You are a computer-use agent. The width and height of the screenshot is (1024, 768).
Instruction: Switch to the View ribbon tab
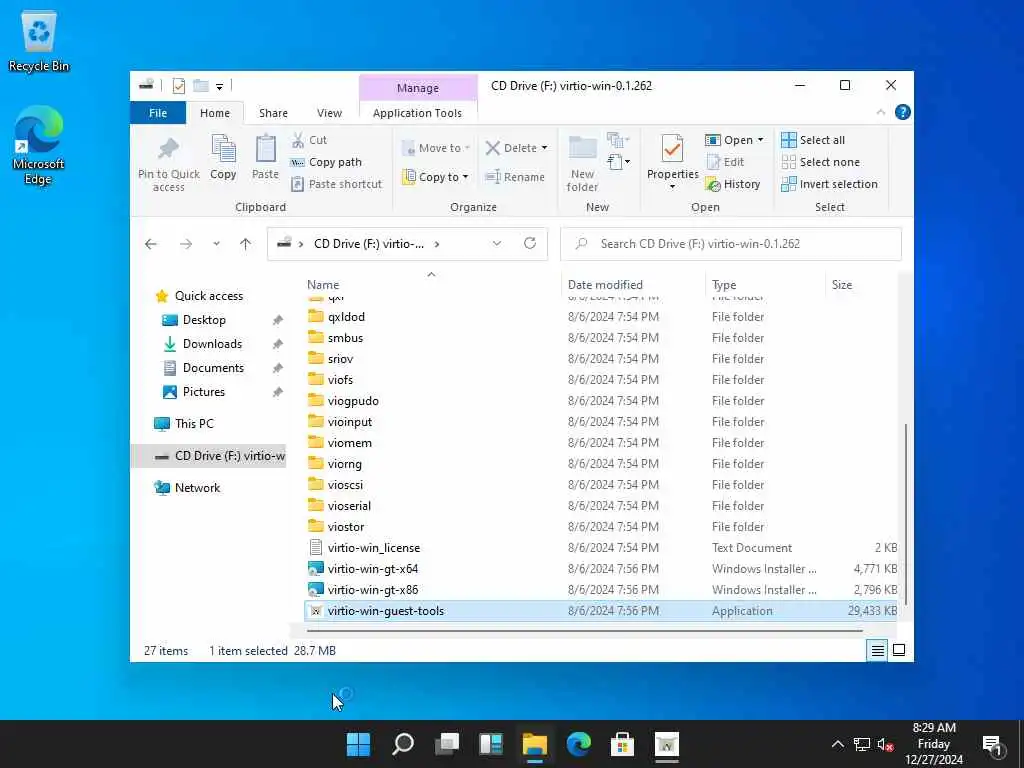point(329,113)
